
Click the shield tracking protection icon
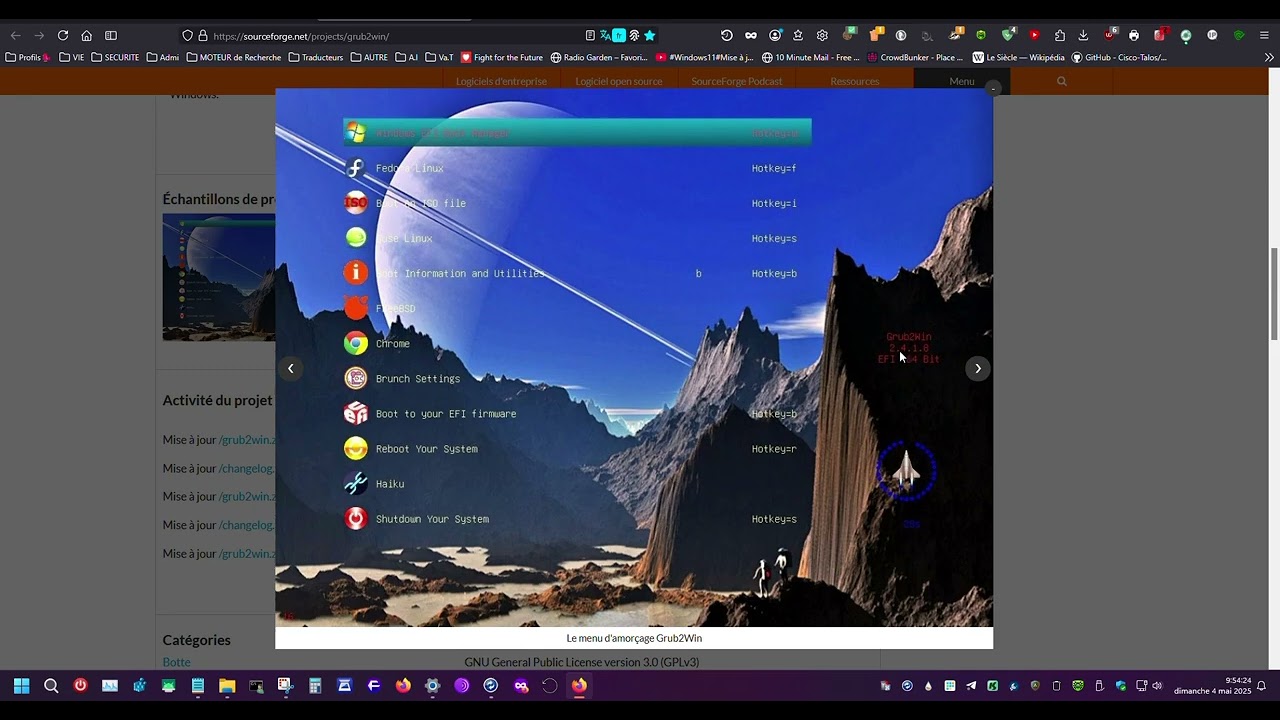[x=187, y=36]
